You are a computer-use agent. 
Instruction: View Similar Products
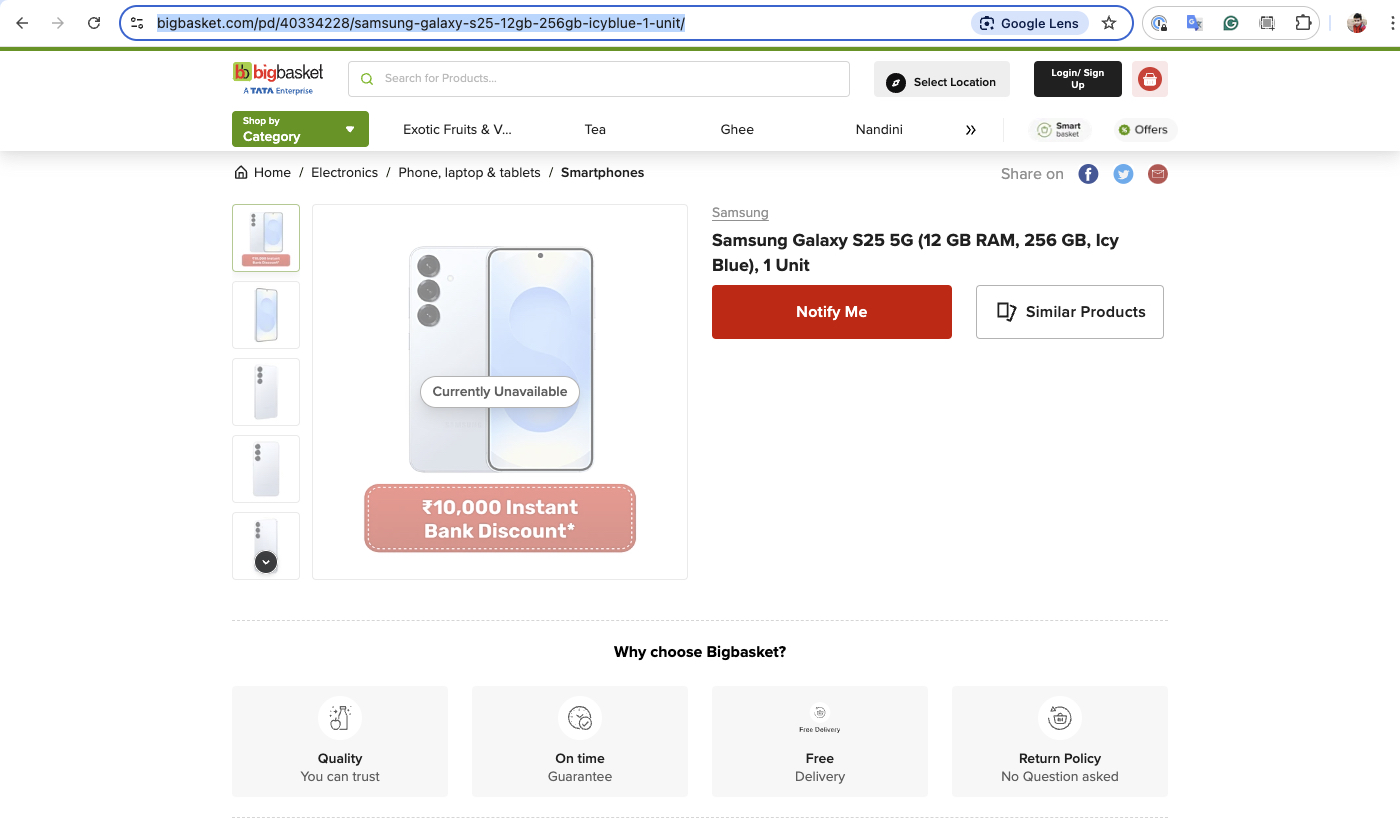point(1070,312)
